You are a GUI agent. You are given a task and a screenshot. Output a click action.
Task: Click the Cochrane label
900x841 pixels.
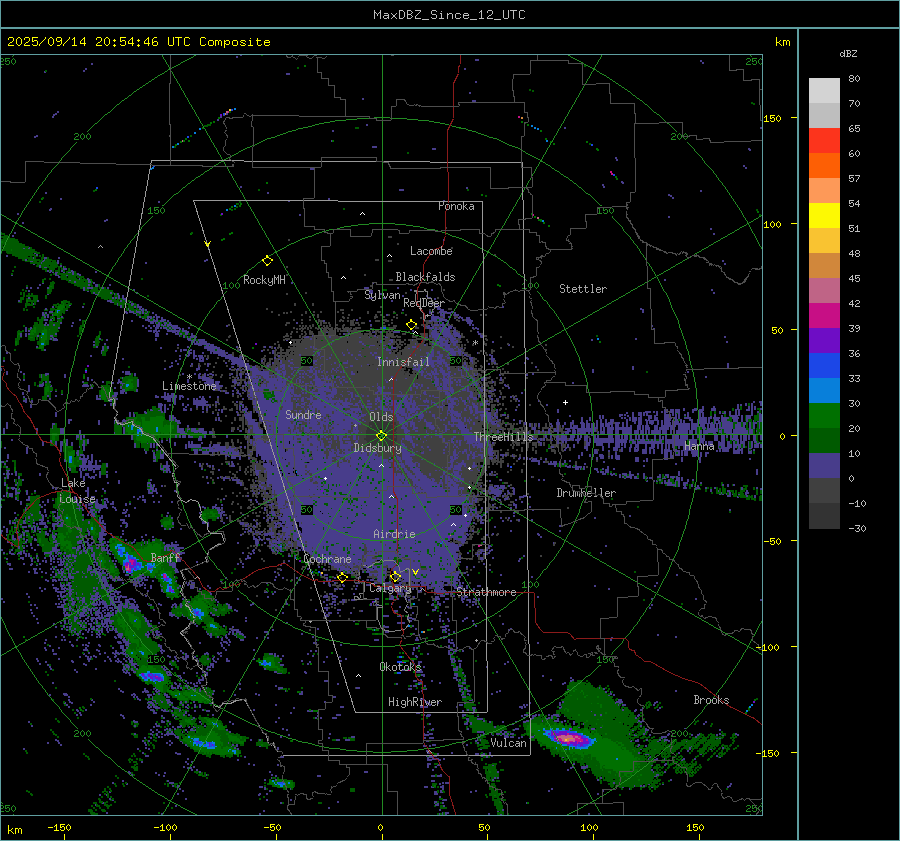[327, 559]
